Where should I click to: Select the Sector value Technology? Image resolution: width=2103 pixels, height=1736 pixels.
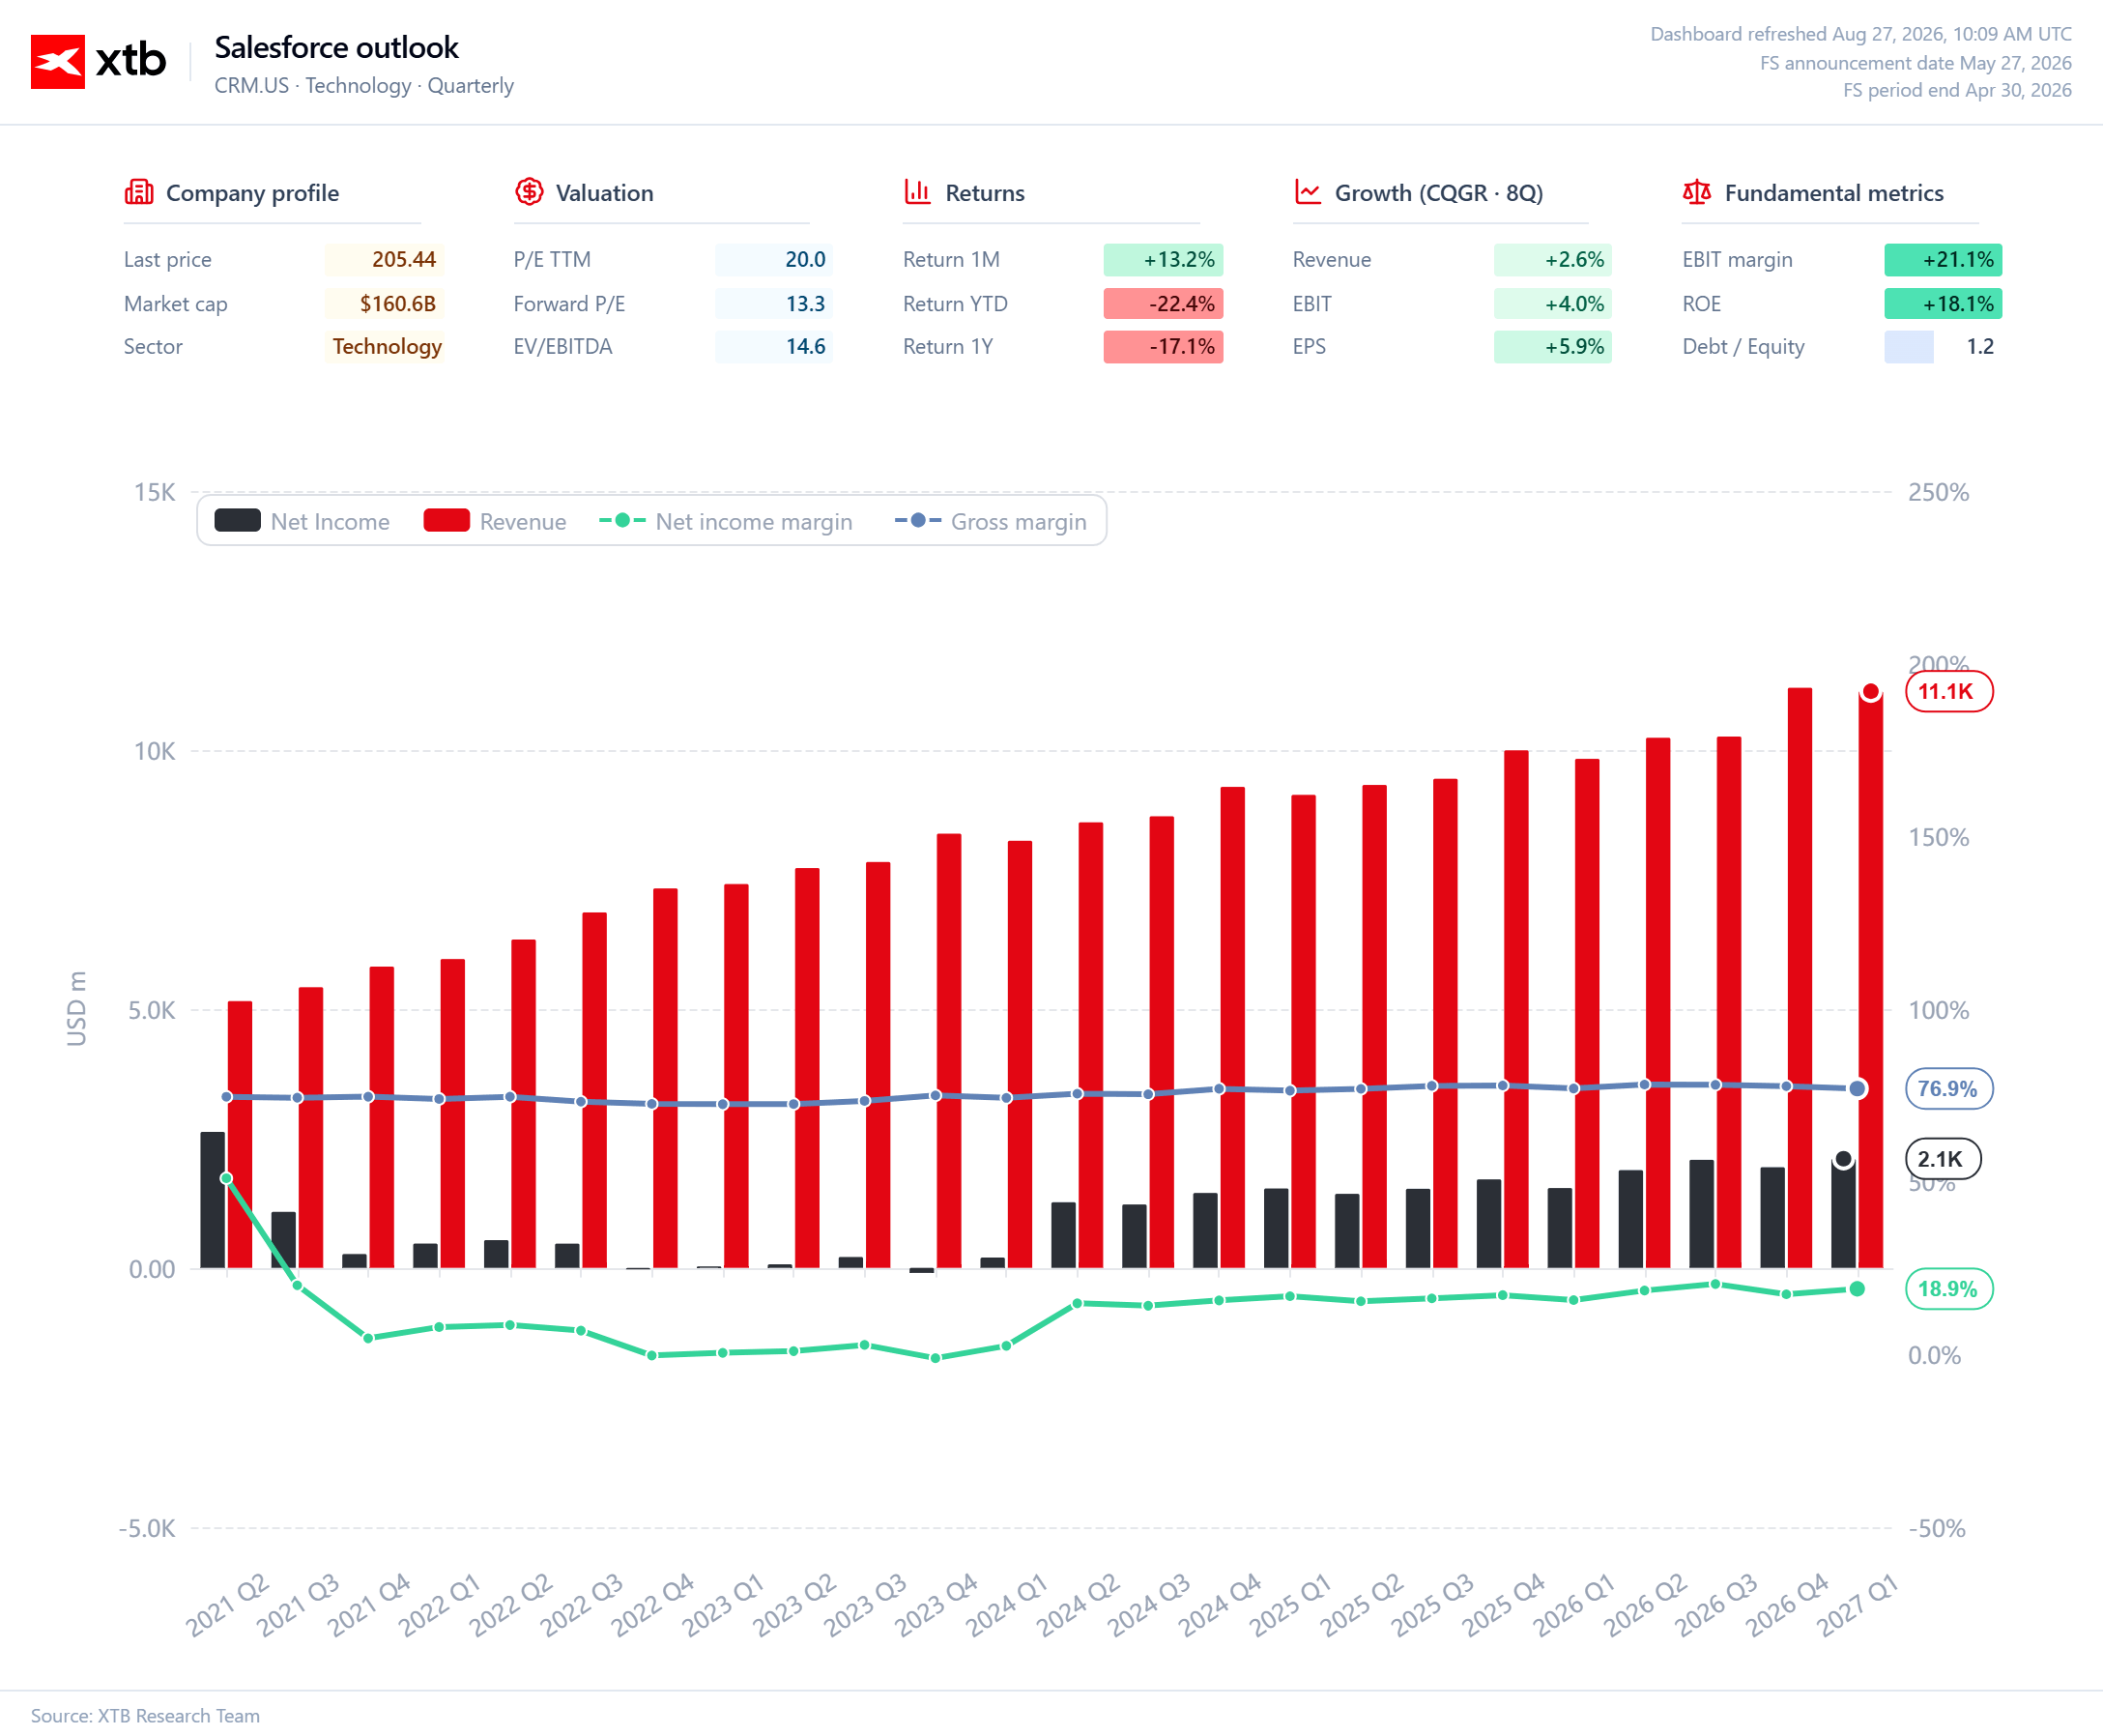387,347
